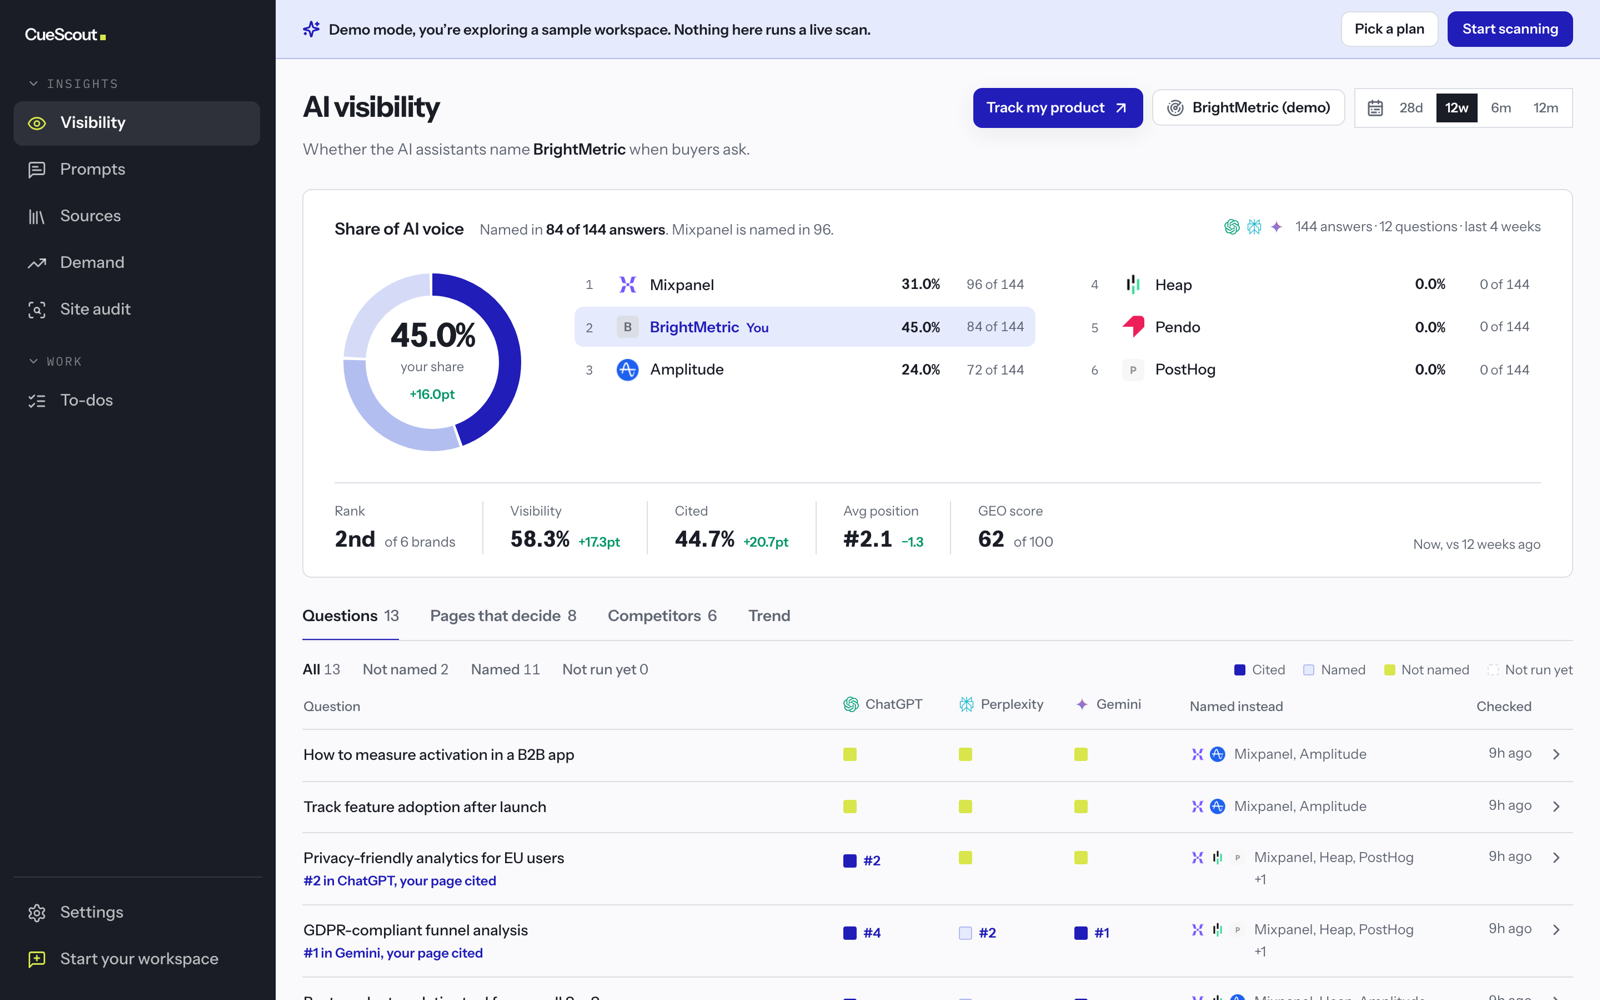Click the Cited legend color swatch
The height and width of the screenshot is (1000, 1600).
tap(1240, 670)
